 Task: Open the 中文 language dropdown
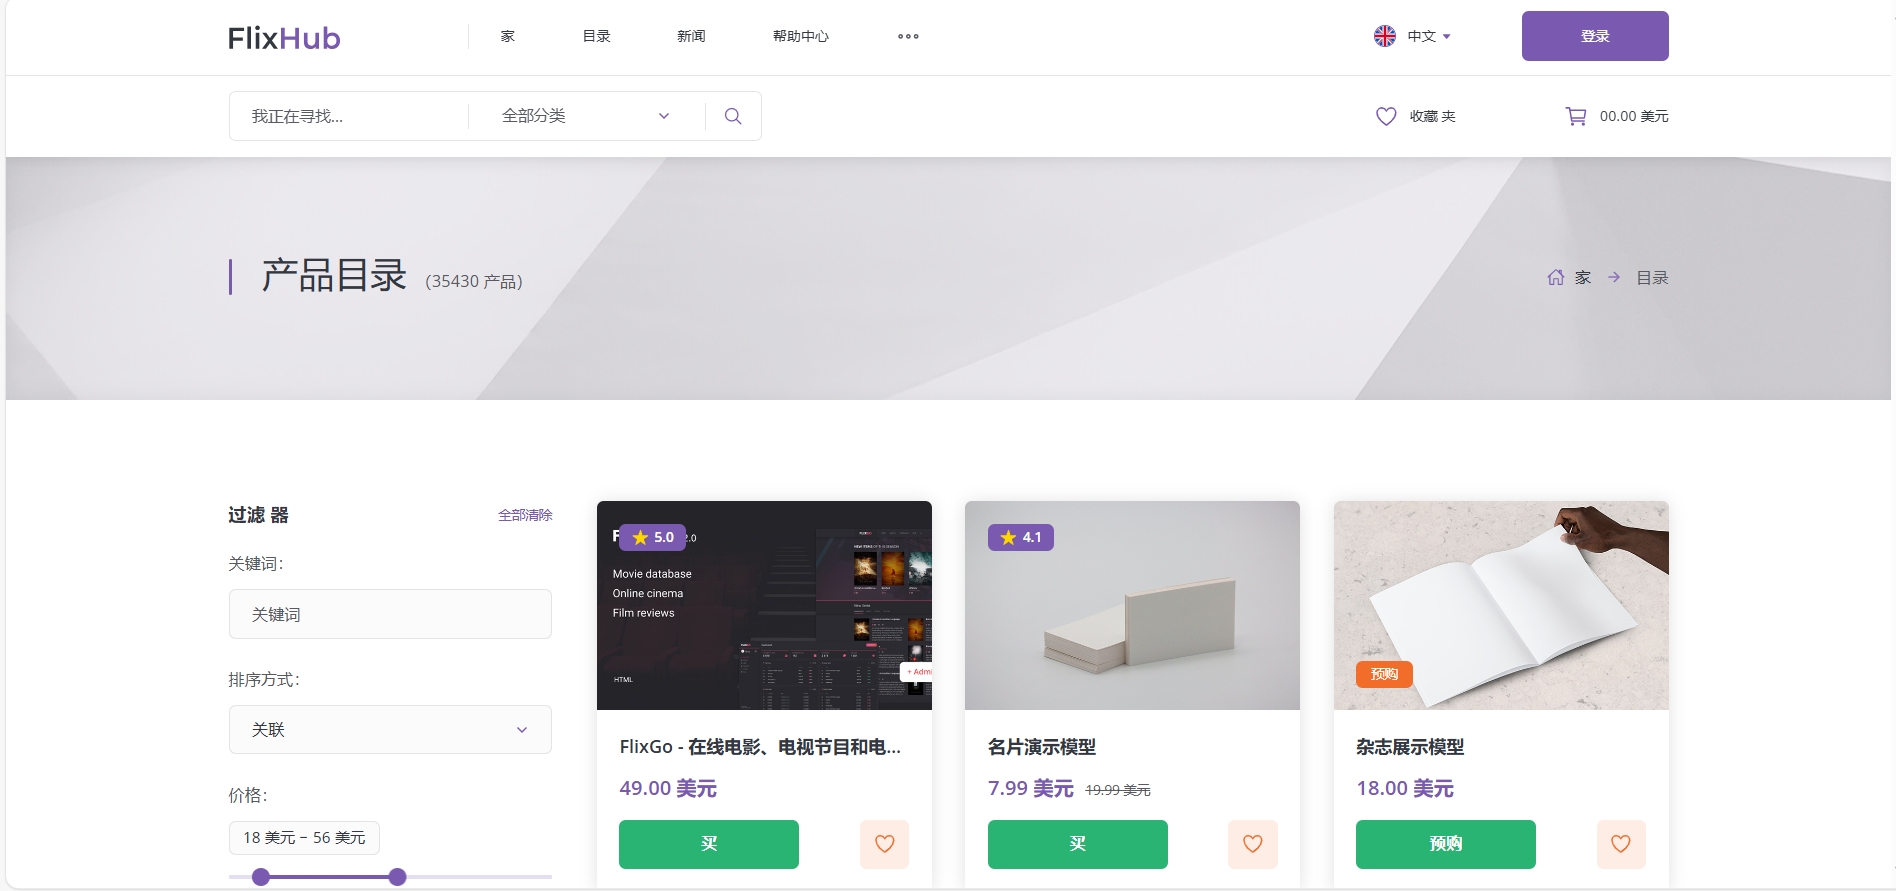(1429, 36)
